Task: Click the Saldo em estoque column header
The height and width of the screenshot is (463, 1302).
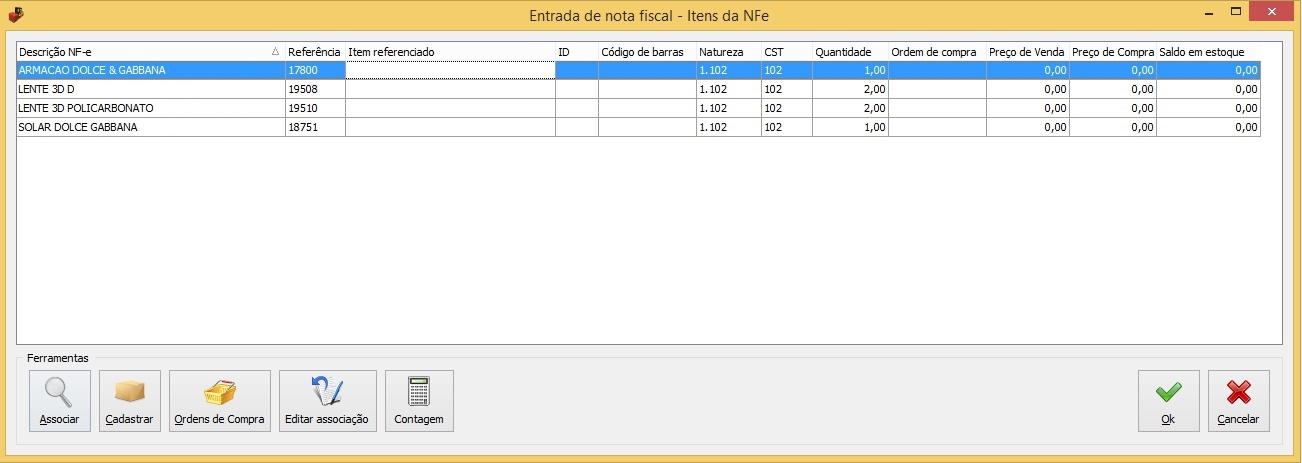Action: (x=1201, y=52)
